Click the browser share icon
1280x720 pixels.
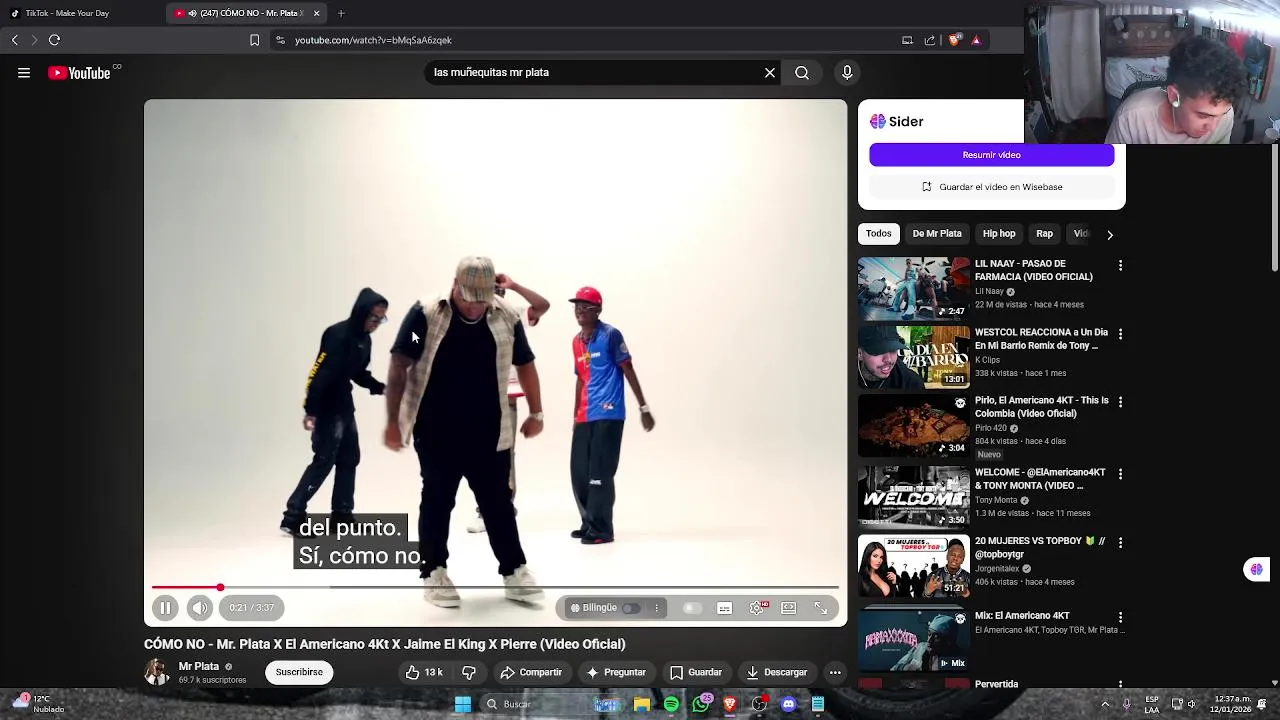930,40
